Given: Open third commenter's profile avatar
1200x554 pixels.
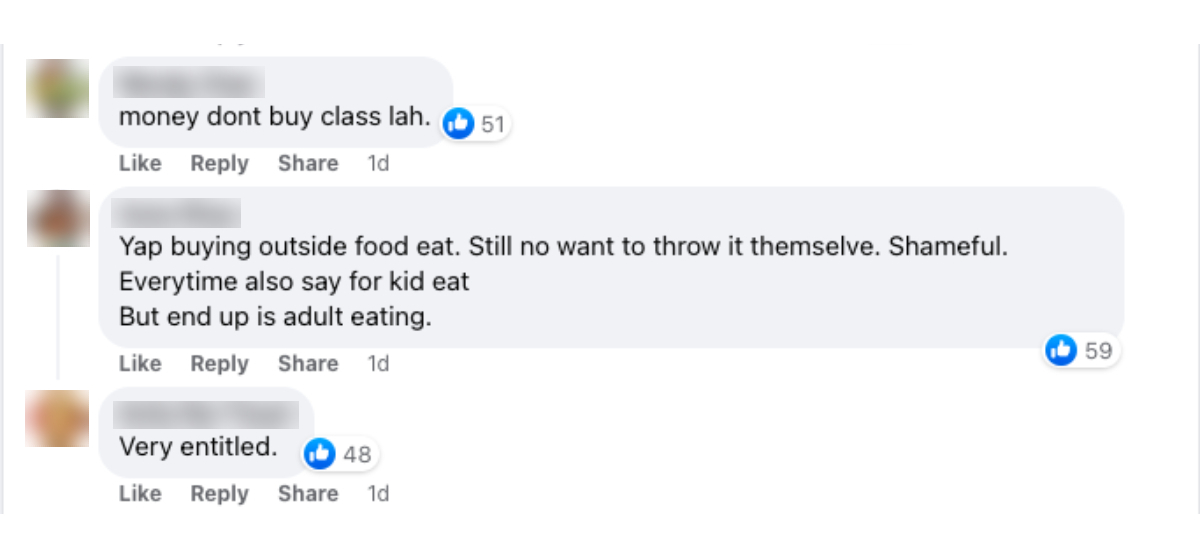Looking at the screenshot, I should pyautogui.click(x=57, y=418).
